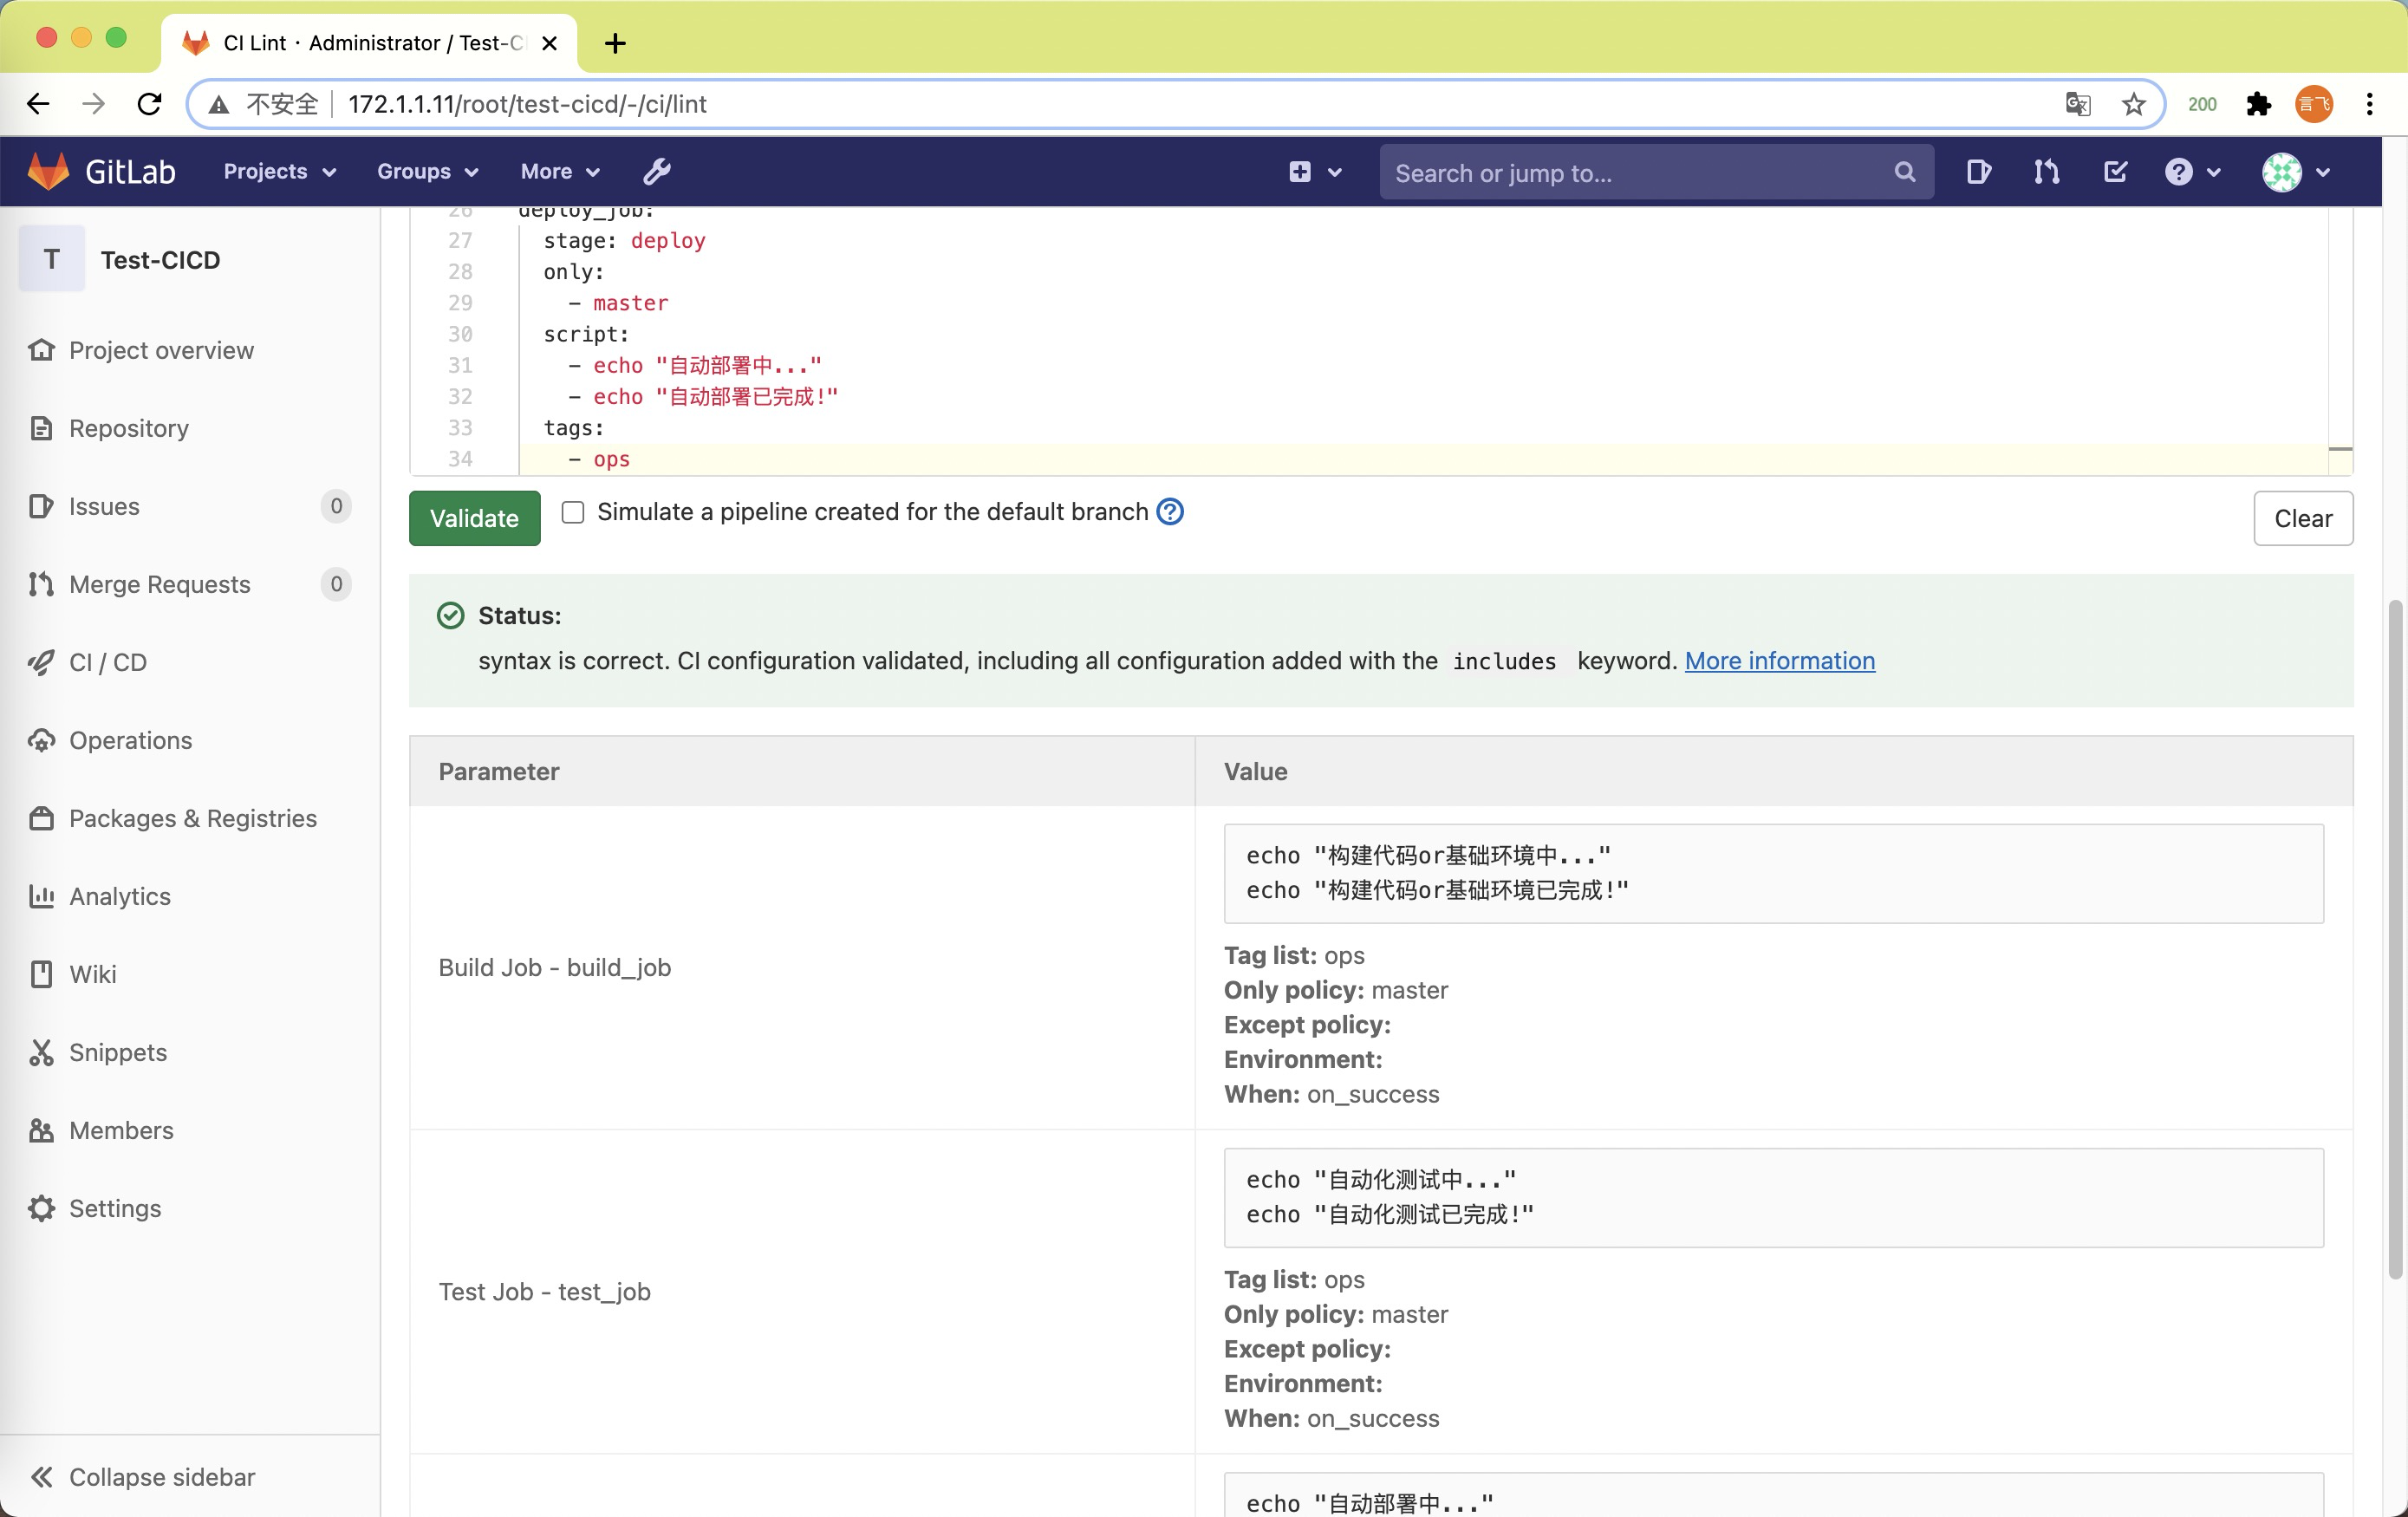
Task: Open Merge Requests in the sidebar
Action: coord(190,584)
